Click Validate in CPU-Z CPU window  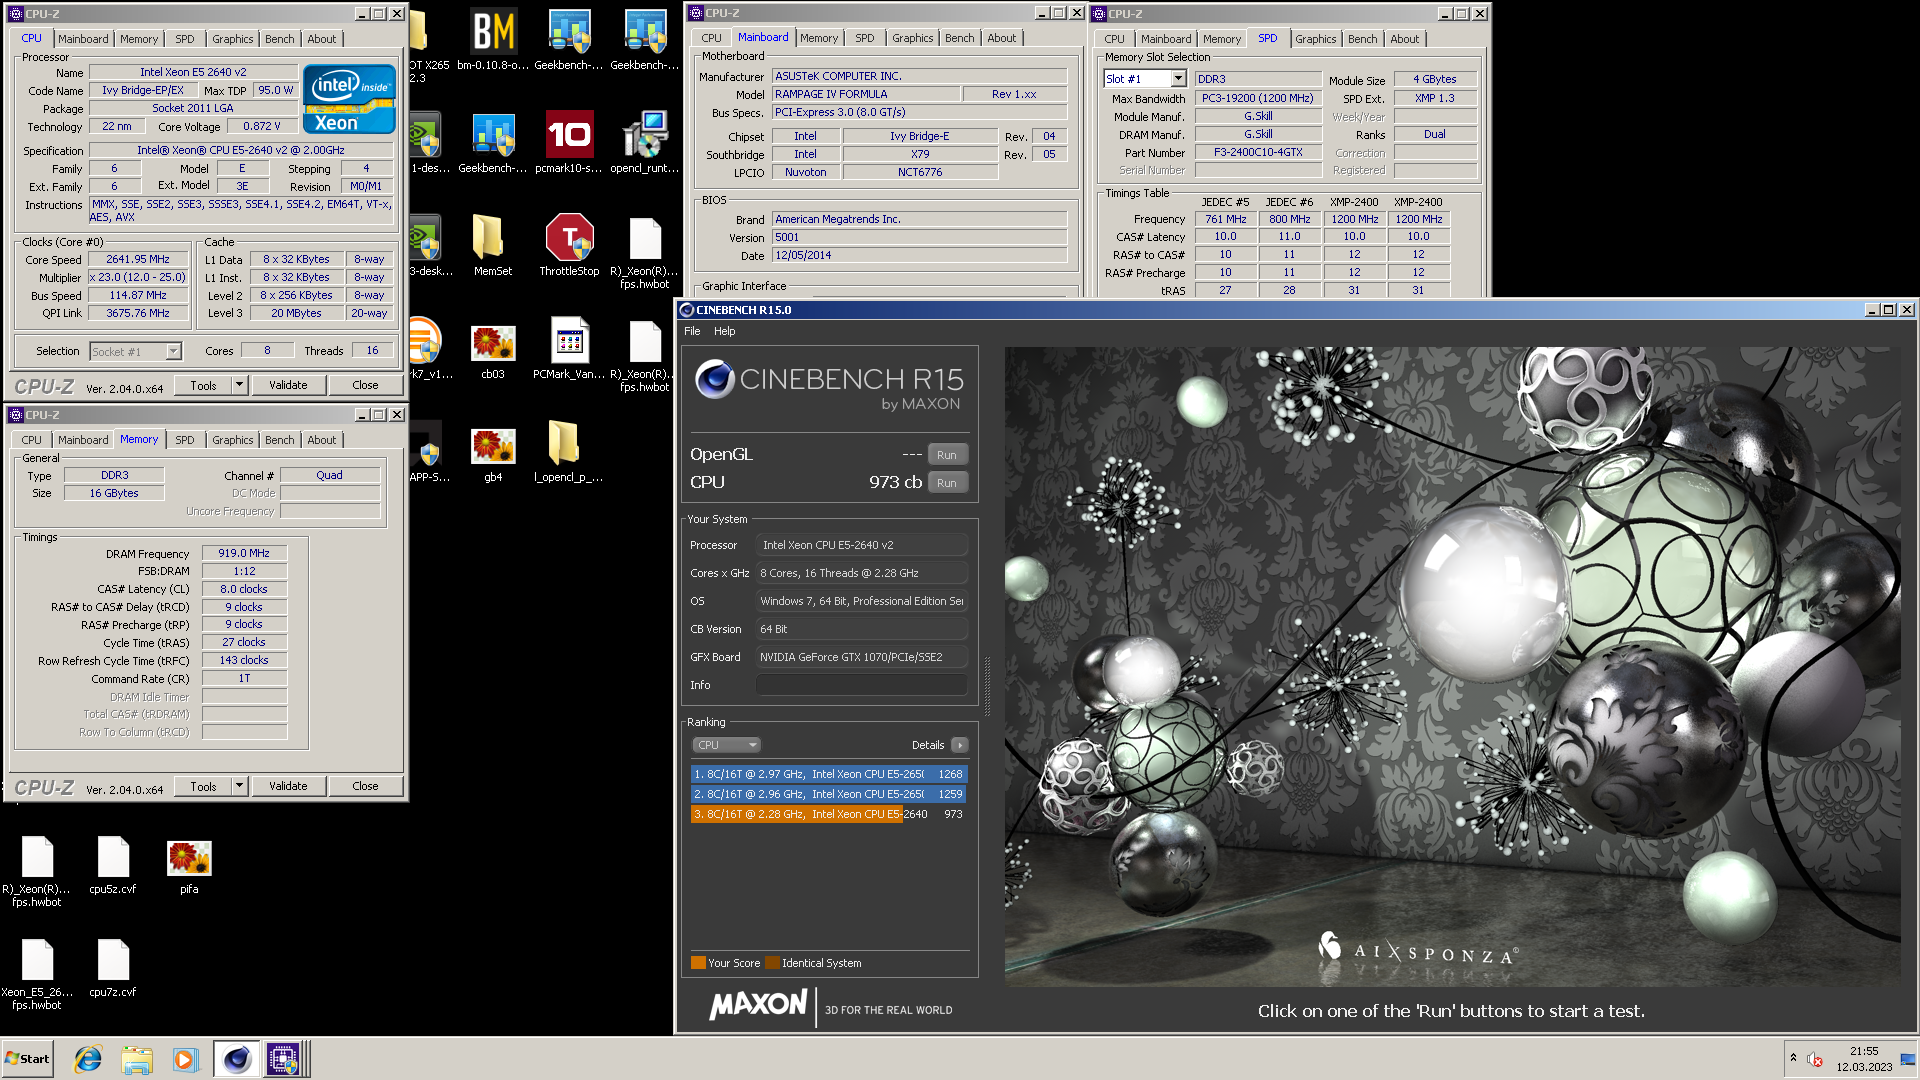pyautogui.click(x=288, y=385)
